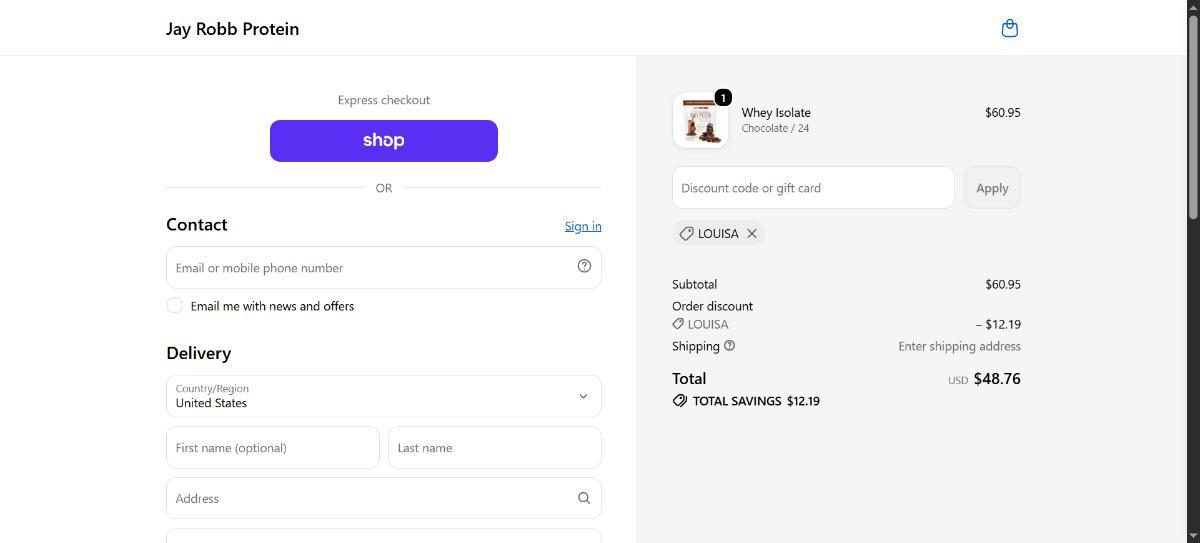Screen dimensions: 1200x543
Task: Click the total savings tag icon
Action: point(680,401)
